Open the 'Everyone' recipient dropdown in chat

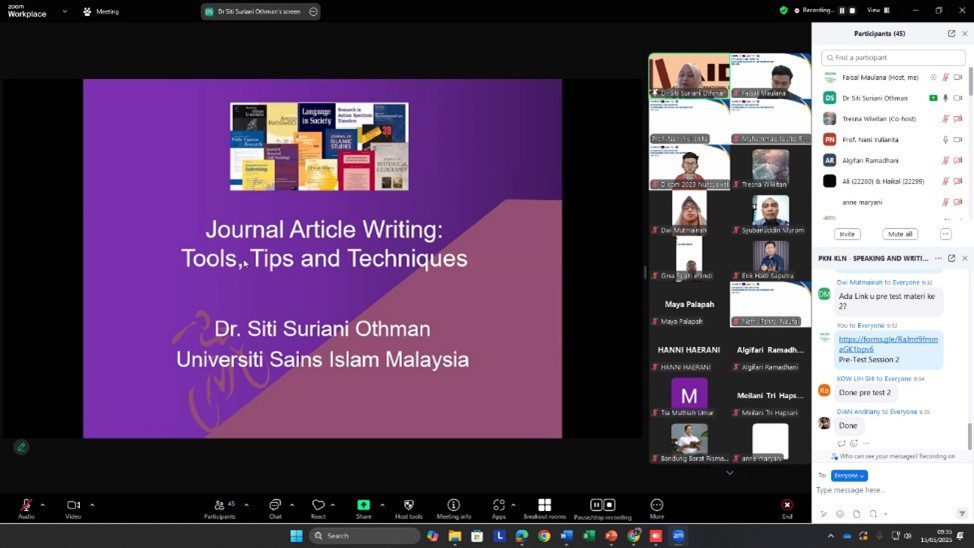click(849, 476)
